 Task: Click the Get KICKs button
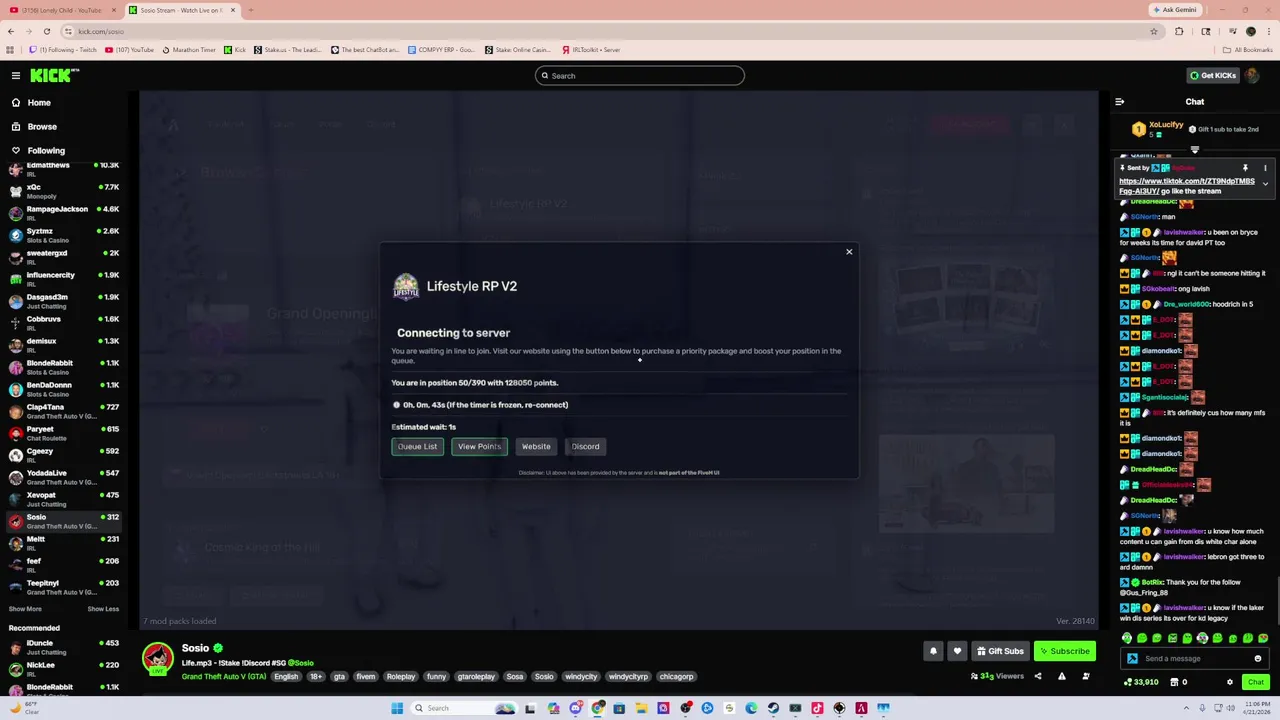coord(1213,75)
